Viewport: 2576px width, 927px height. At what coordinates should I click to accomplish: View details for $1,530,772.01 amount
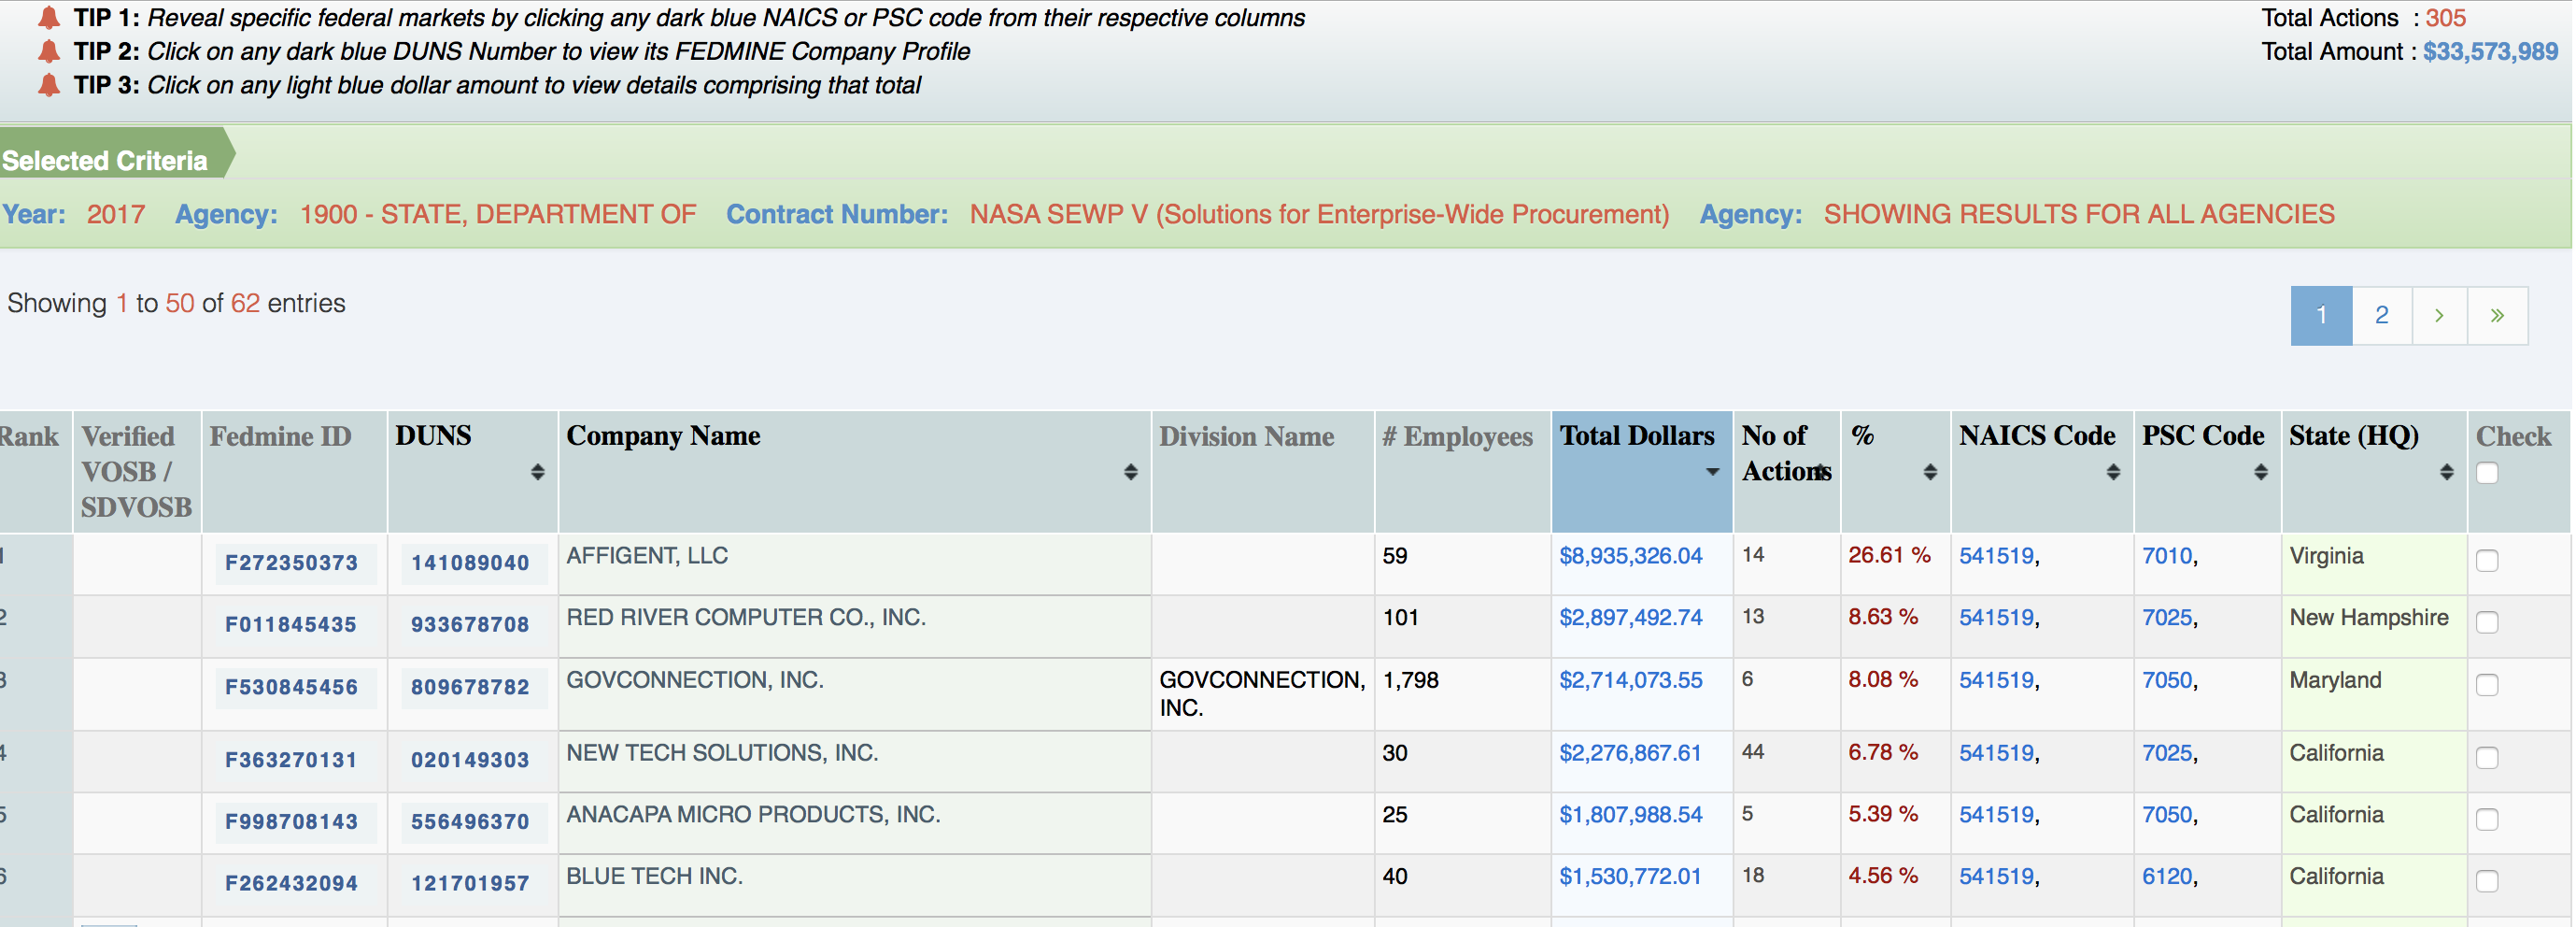click(1630, 877)
